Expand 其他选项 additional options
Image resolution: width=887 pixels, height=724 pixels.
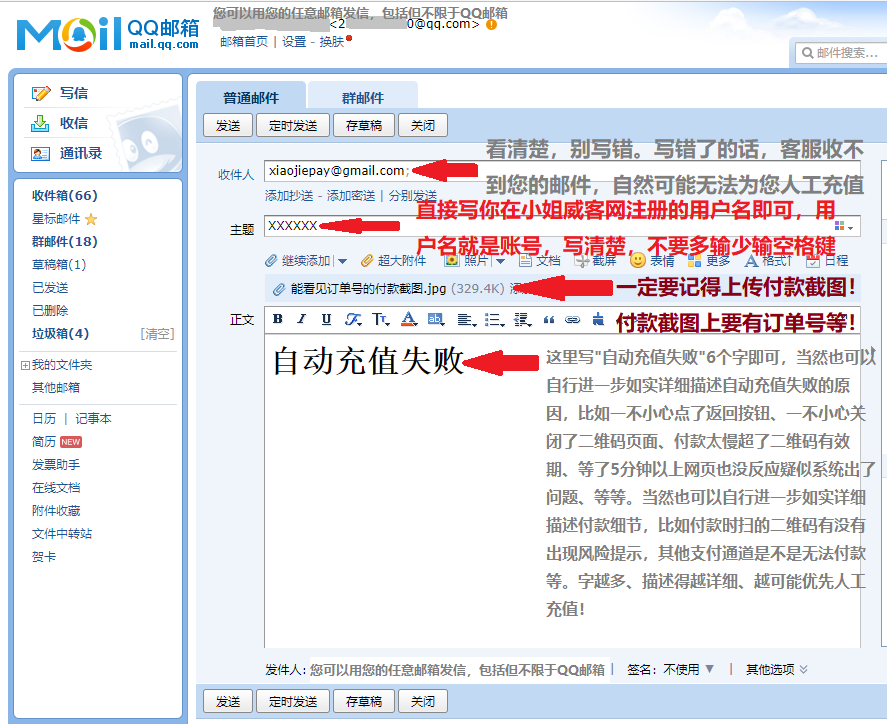point(803,670)
